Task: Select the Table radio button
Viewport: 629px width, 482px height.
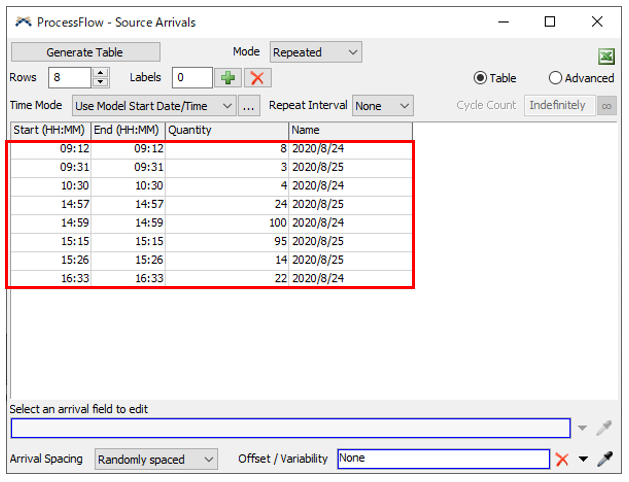Action: 480,78
